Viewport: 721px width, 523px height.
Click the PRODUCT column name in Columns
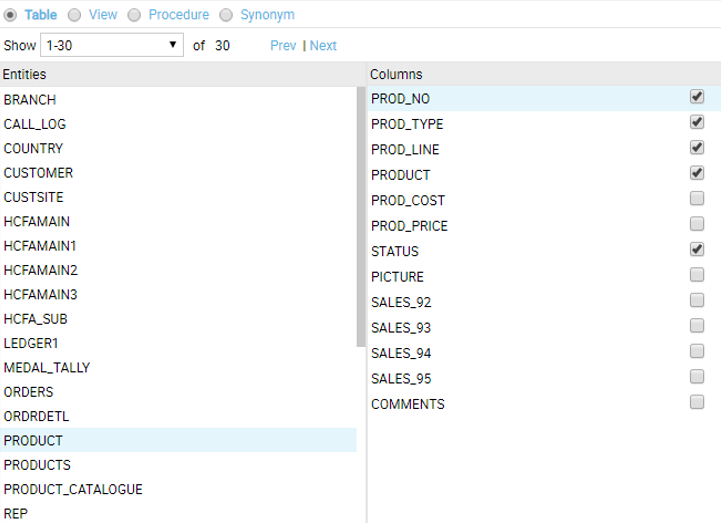point(401,175)
